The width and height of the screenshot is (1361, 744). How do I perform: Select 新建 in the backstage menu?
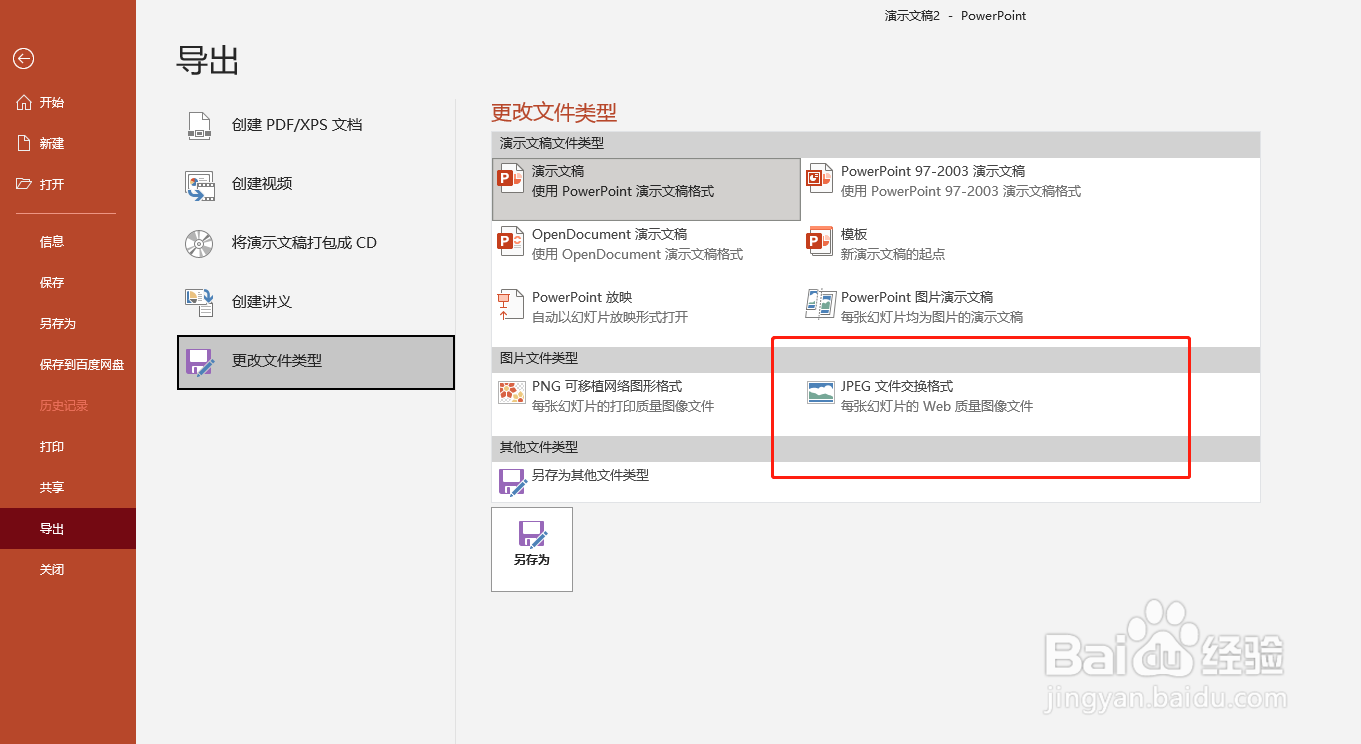68,143
